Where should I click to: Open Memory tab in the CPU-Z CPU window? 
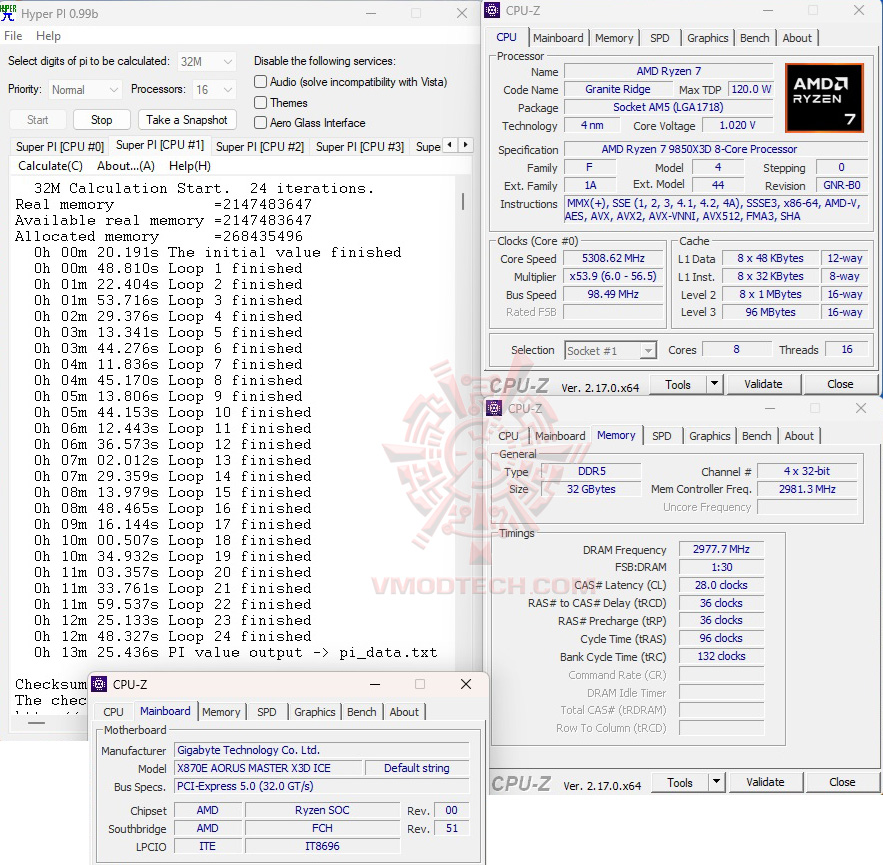(x=614, y=38)
